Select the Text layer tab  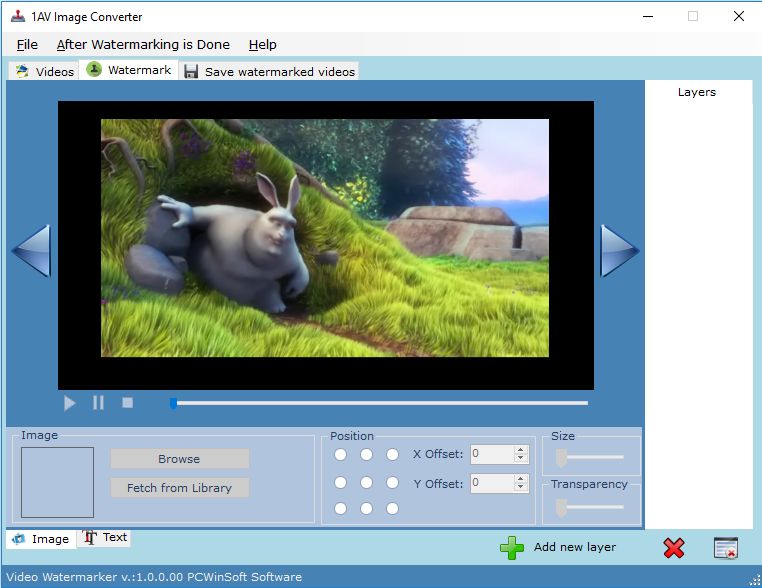104,537
